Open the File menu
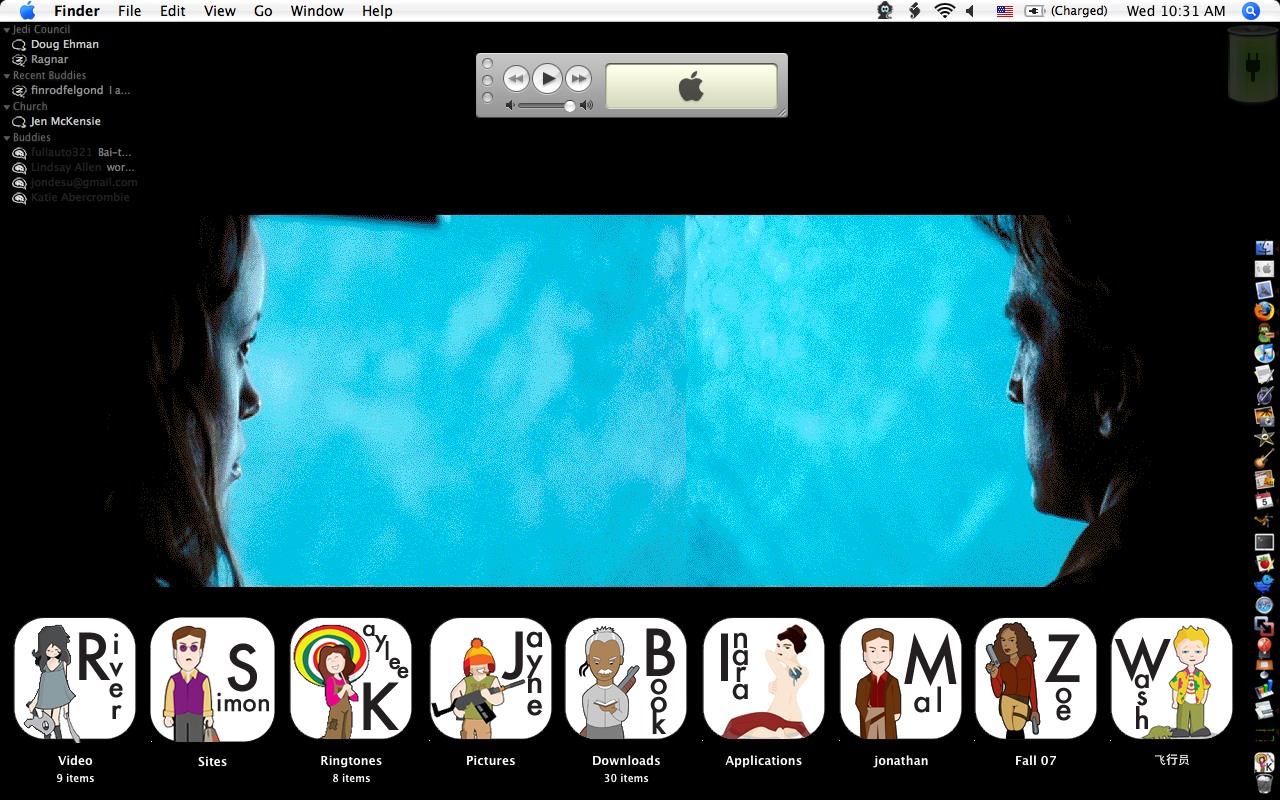1280x800 pixels. [x=129, y=11]
